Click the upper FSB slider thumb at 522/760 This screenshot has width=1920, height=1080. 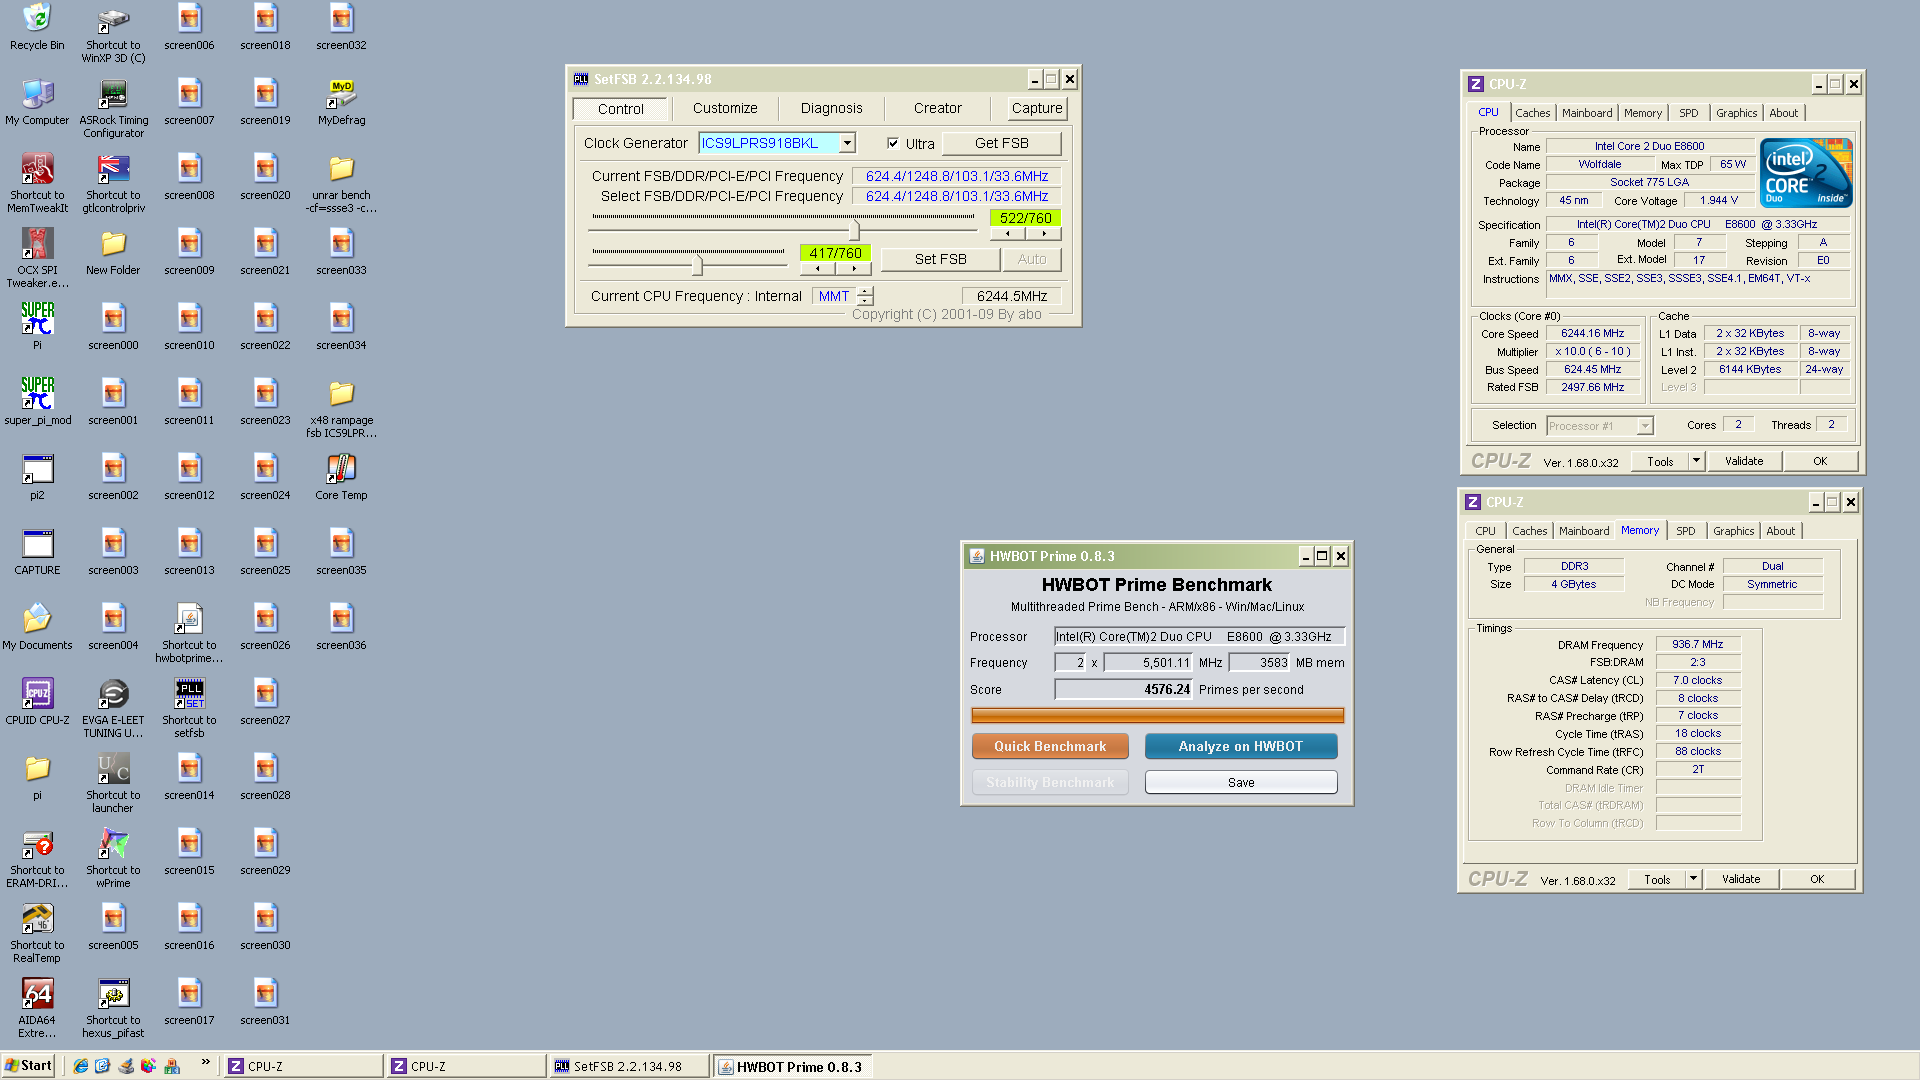[854, 230]
